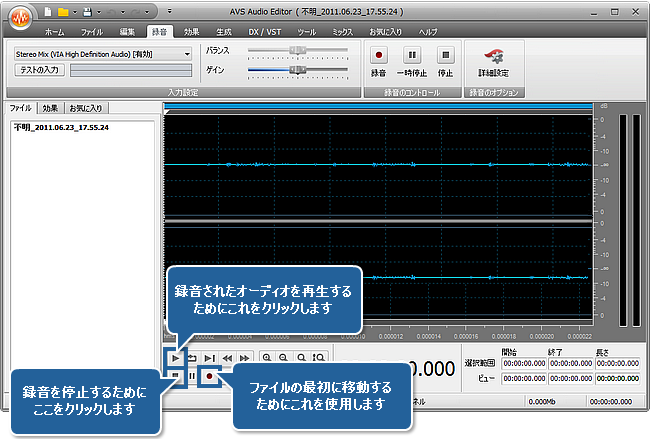
Task: Switch to the ファイル ribbon tab
Action: (92, 32)
